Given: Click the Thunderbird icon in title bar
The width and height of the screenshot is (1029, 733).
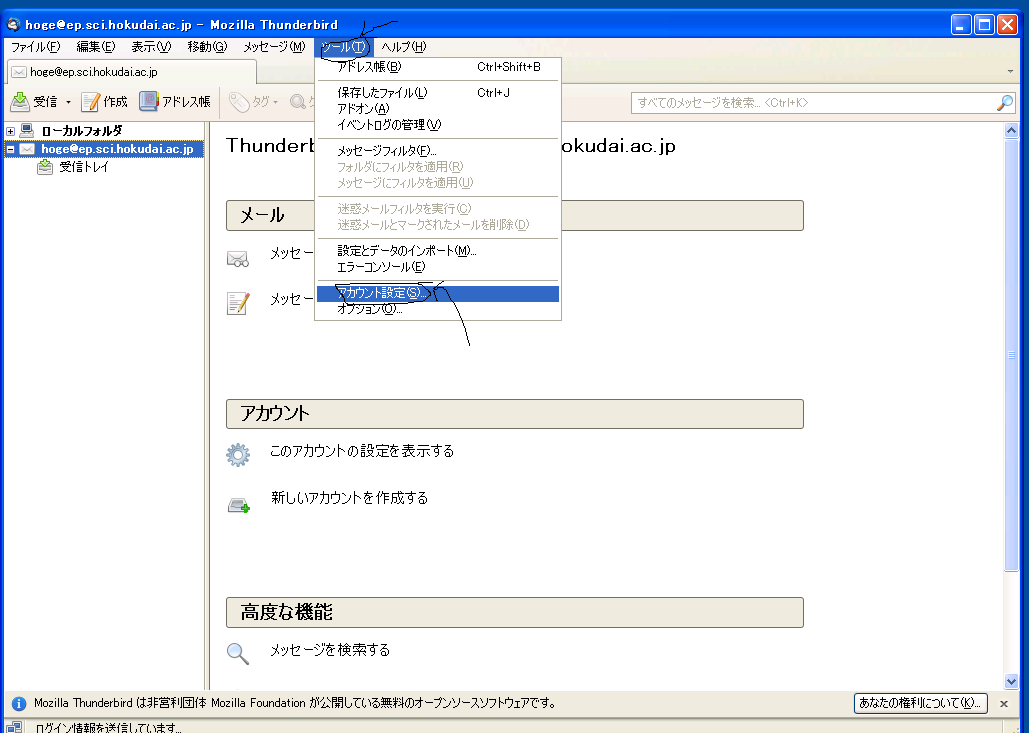Looking at the screenshot, I should click(x=14, y=25).
